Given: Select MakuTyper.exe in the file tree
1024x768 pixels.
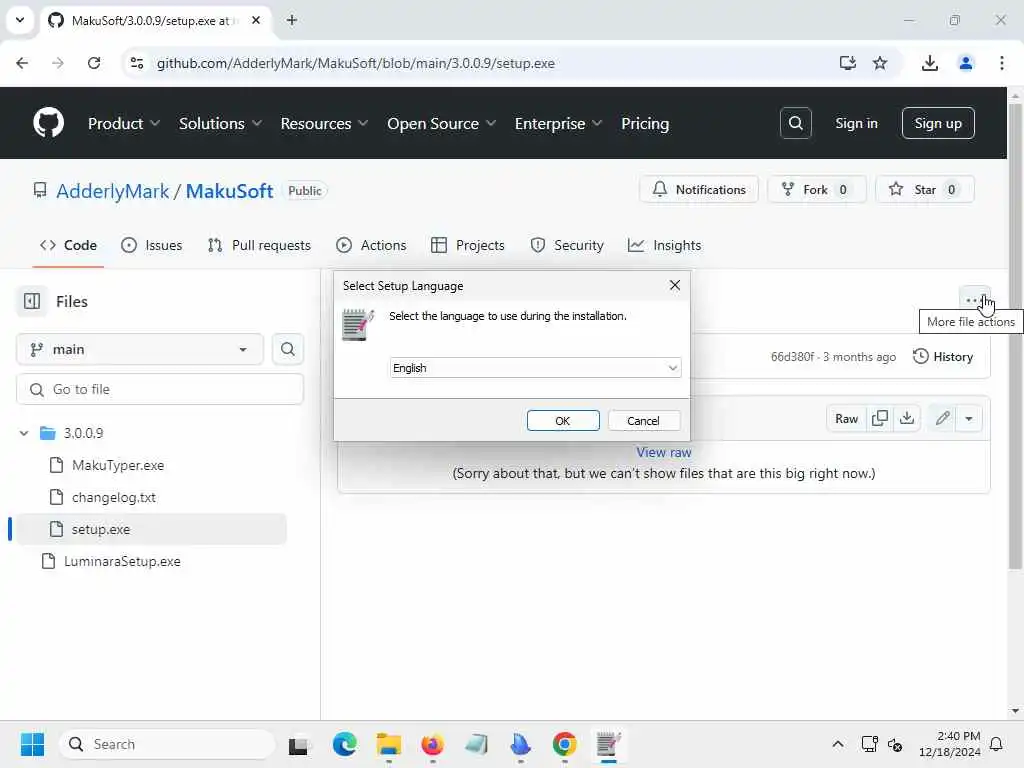Looking at the screenshot, I should click(x=118, y=465).
